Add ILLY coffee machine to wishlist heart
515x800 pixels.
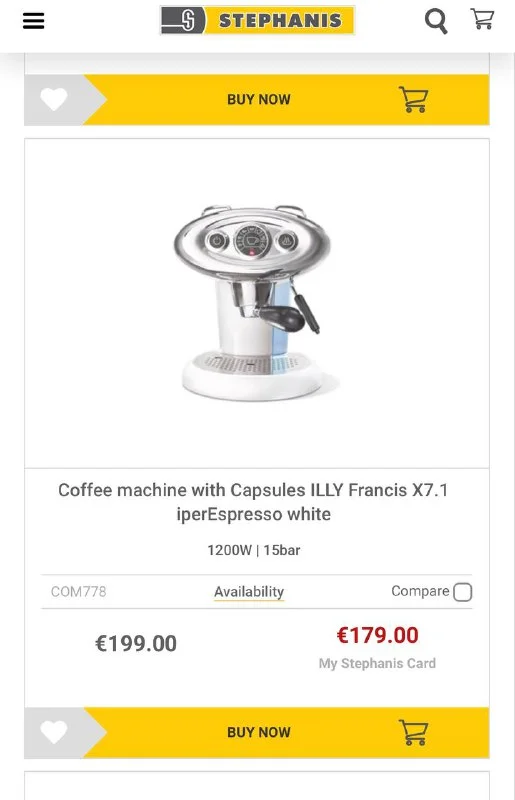pos(54,732)
